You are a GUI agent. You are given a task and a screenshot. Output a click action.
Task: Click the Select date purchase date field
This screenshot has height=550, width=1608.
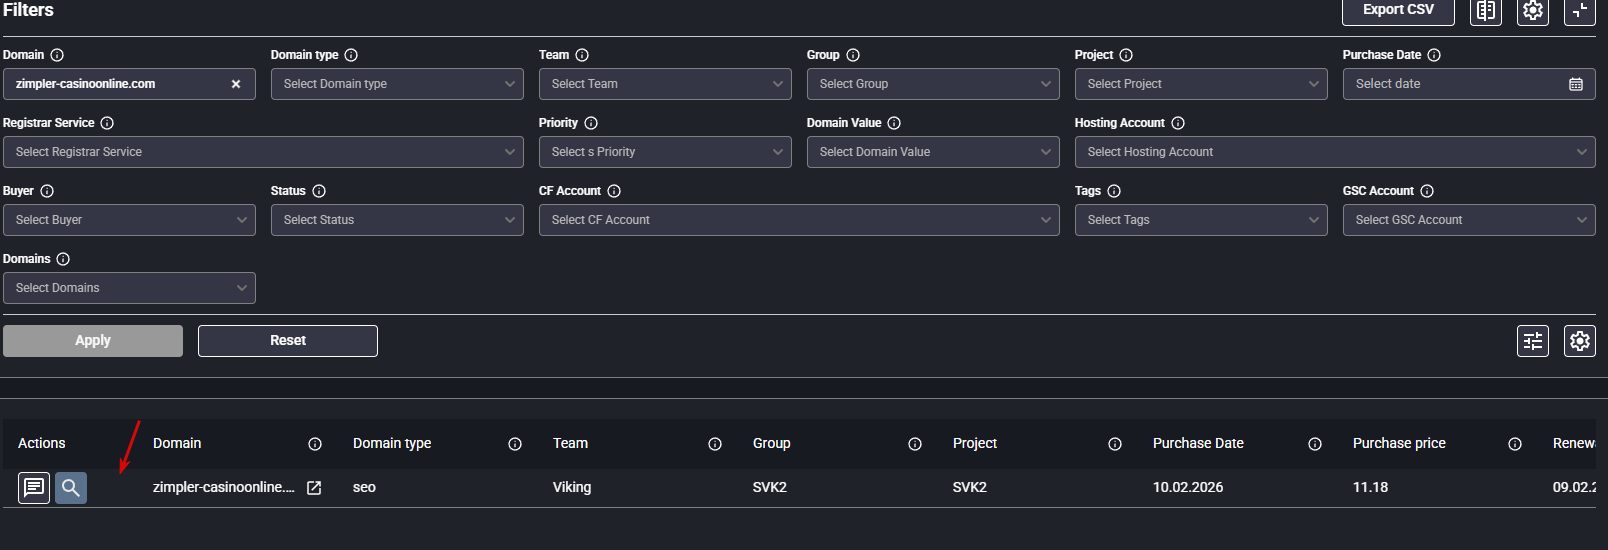pos(1468,84)
